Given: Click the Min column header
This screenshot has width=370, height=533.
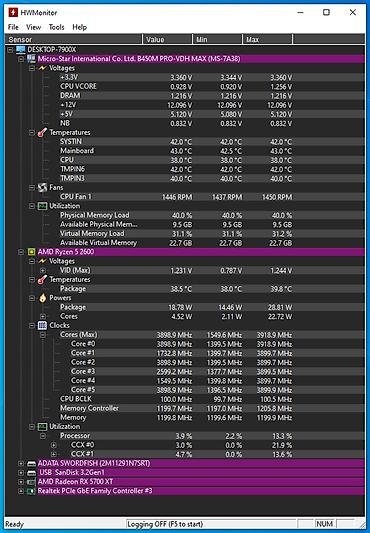Looking at the screenshot, I should click(x=218, y=39).
